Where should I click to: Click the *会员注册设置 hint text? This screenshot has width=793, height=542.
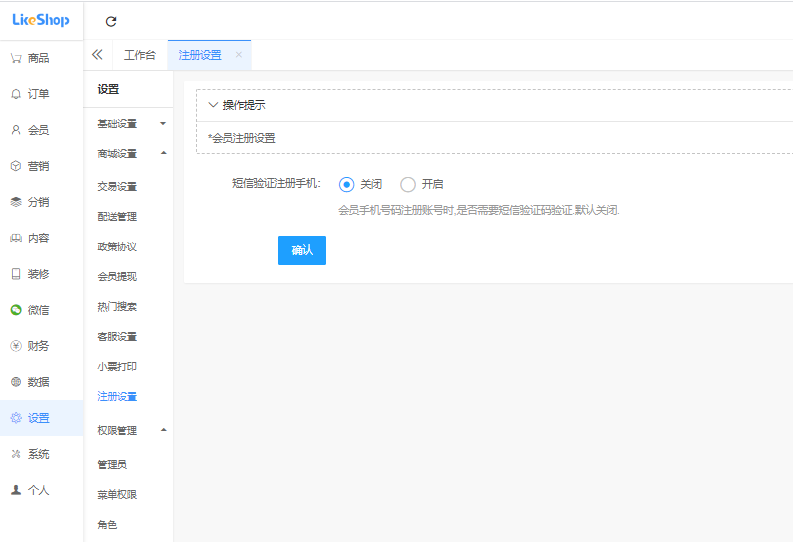(x=242, y=138)
